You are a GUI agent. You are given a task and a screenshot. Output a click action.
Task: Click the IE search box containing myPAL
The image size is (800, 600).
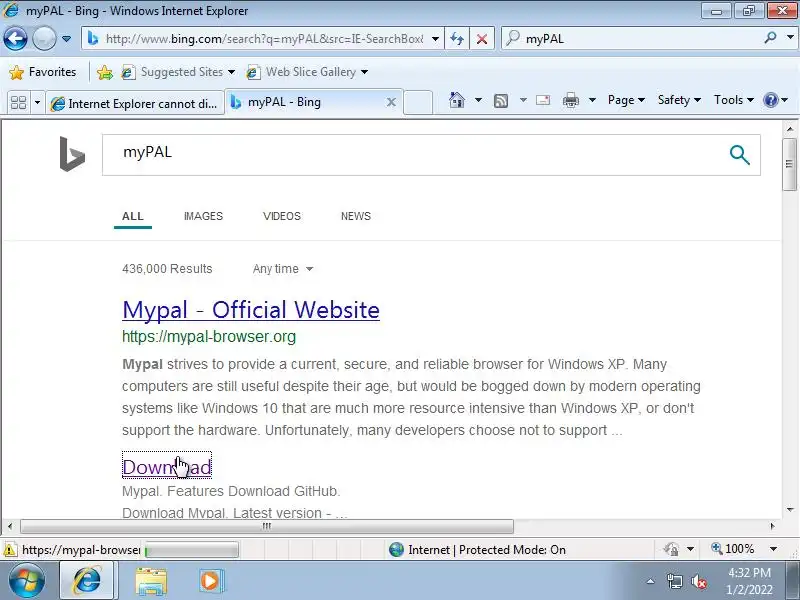(x=633, y=38)
